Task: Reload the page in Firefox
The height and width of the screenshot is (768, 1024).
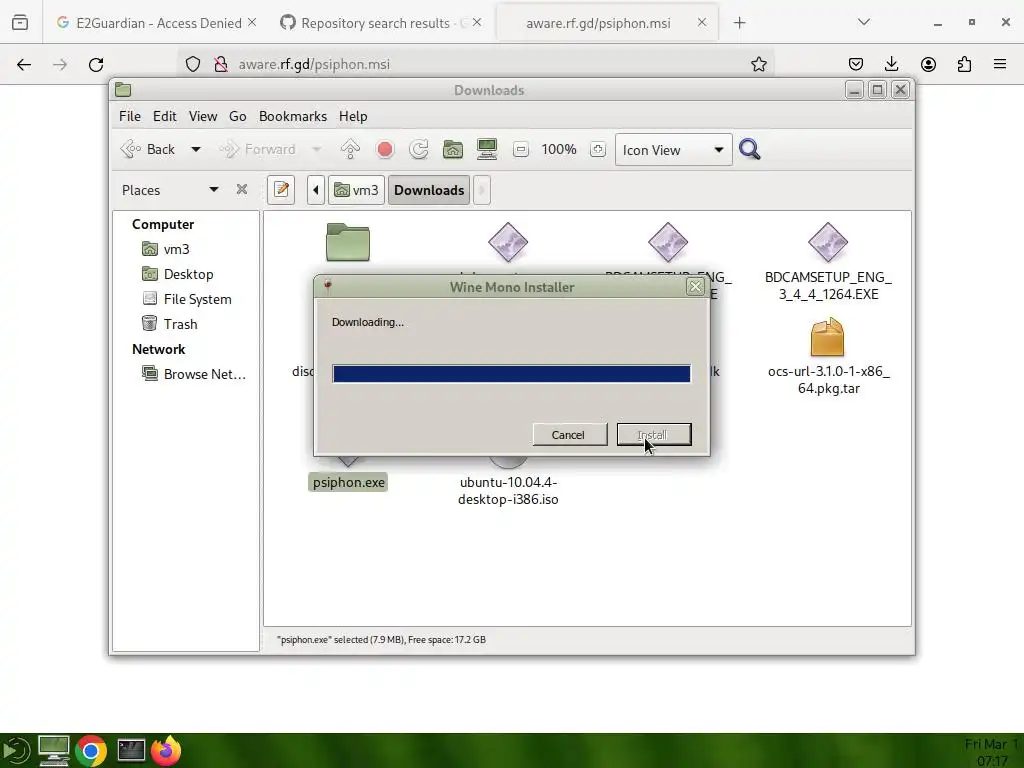Action: pyautogui.click(x=96, y=64)
